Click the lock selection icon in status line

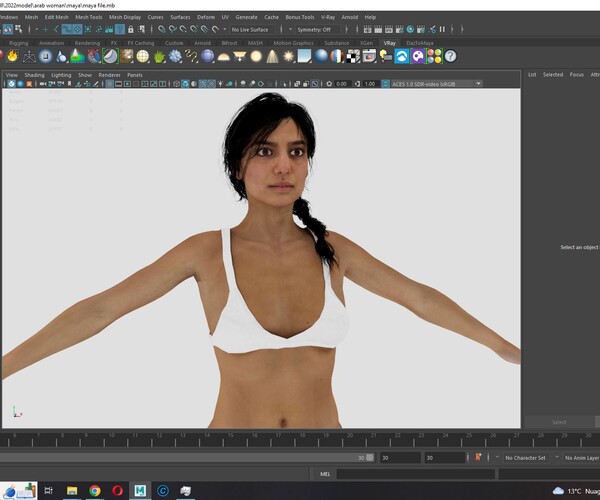(131, 29)
